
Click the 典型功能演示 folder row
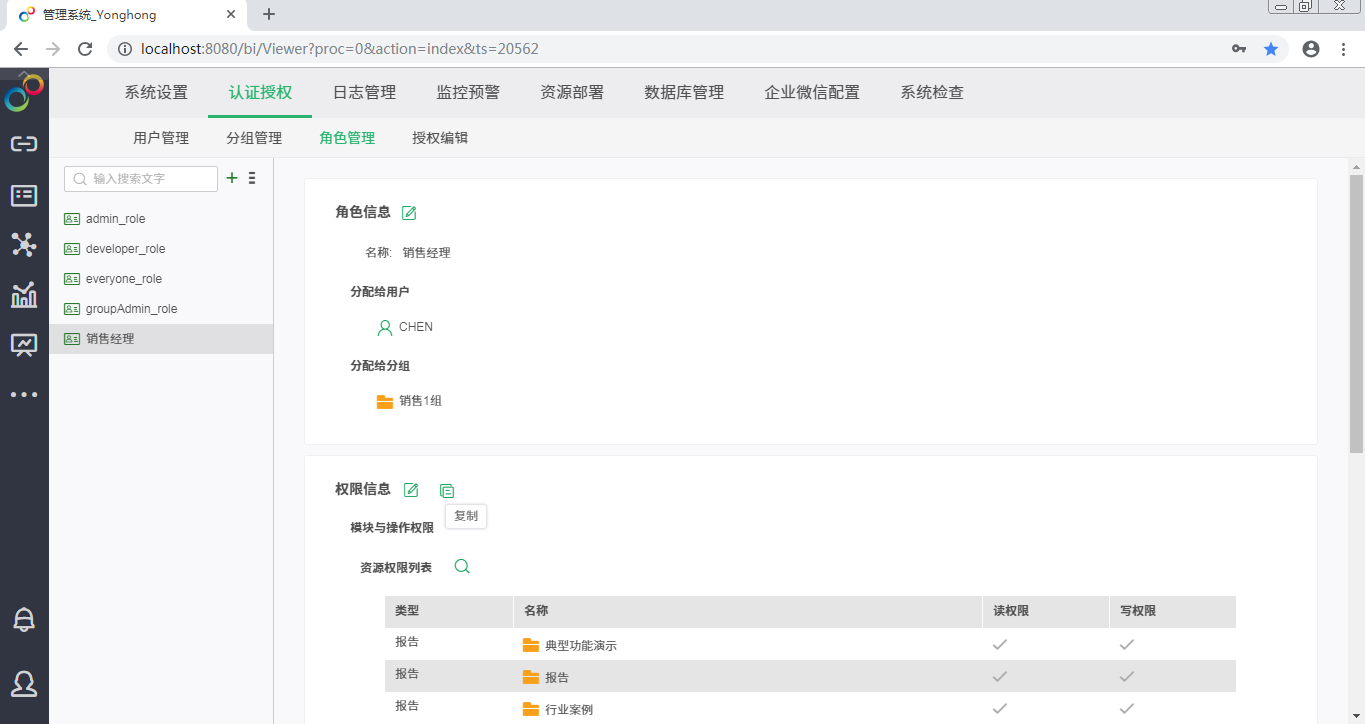click(580, 645)
